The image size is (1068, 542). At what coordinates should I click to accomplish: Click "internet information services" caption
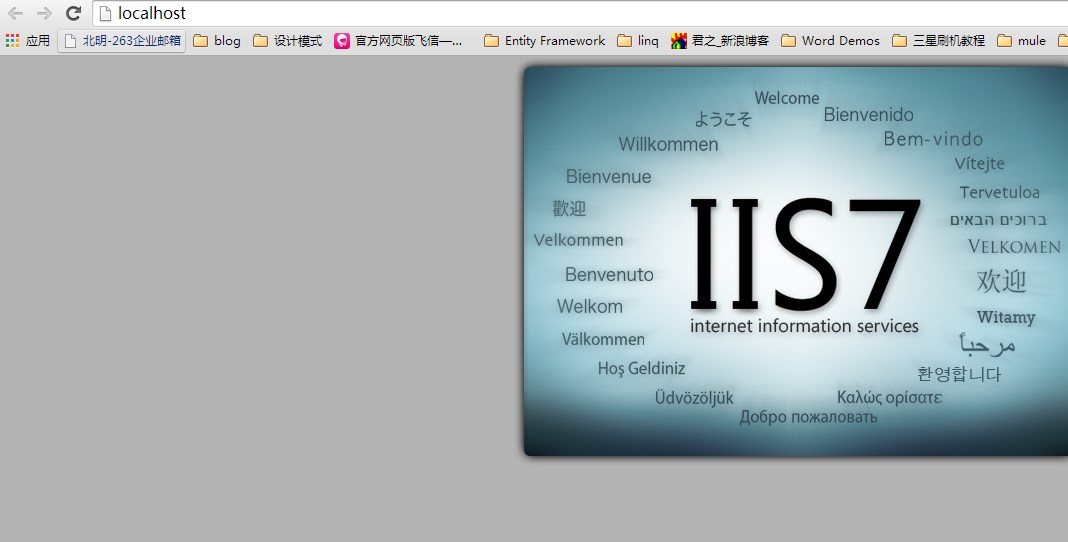[x=804, y=326]
